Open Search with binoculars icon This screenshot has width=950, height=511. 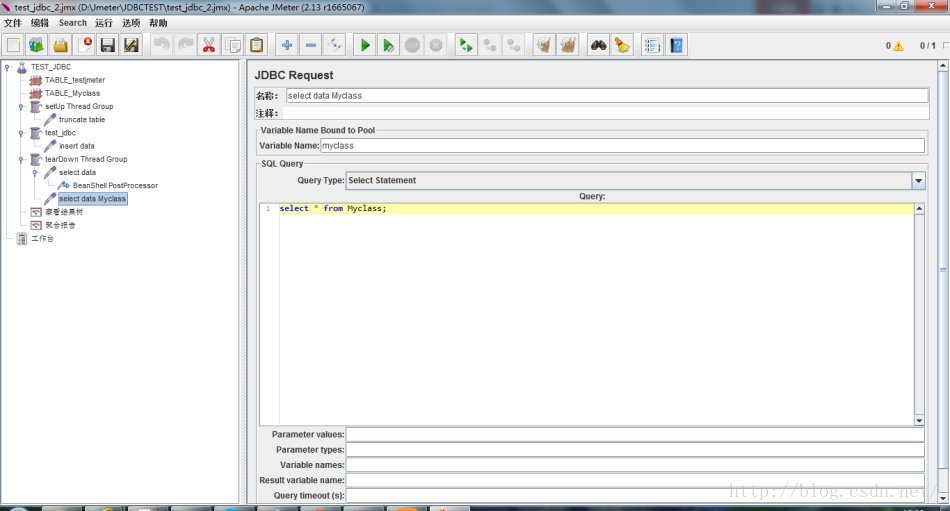click(x=598, y=45)
